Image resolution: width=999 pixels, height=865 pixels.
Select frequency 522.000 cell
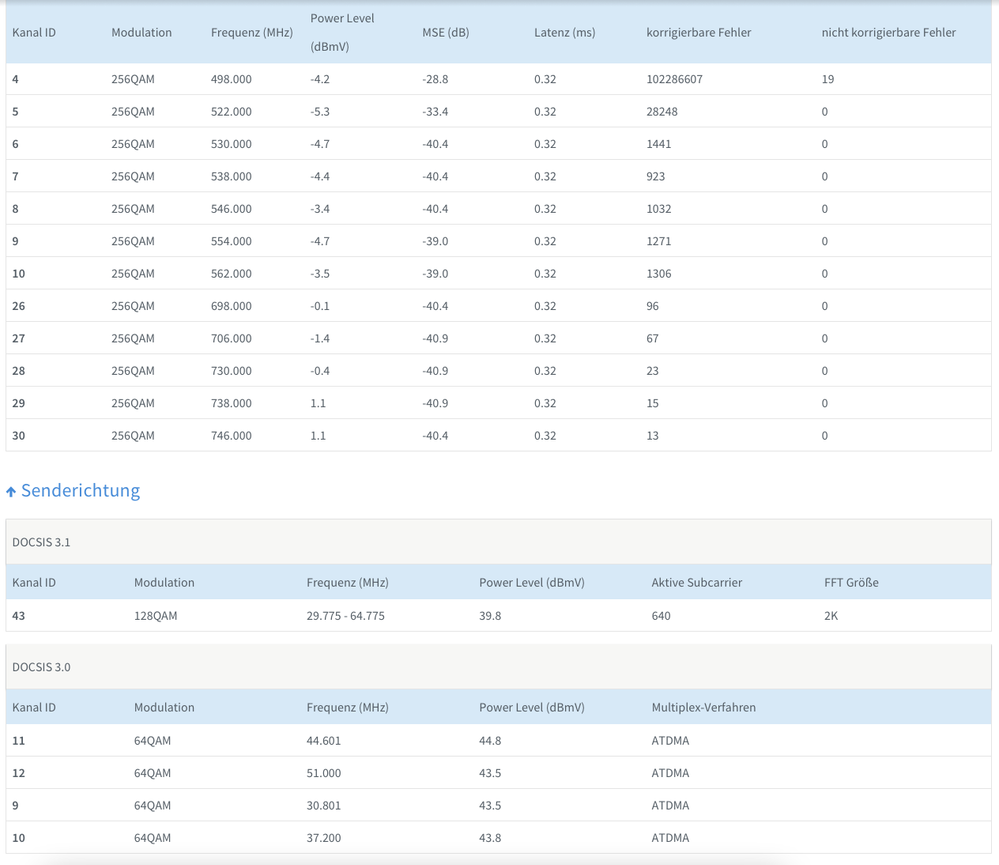[x=231, y=111]
